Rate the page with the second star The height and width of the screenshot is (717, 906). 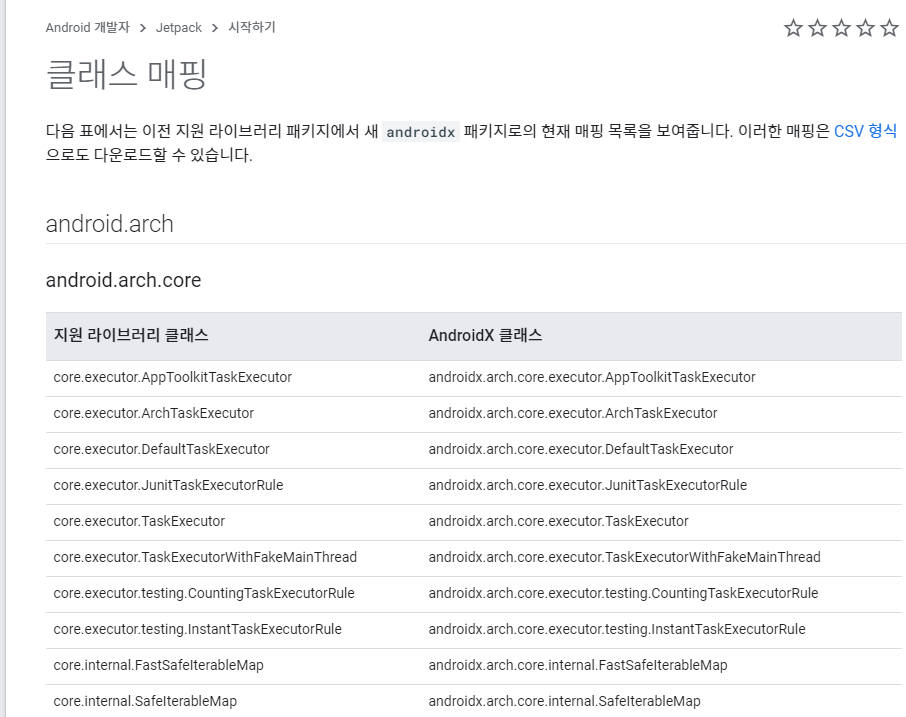817,28
